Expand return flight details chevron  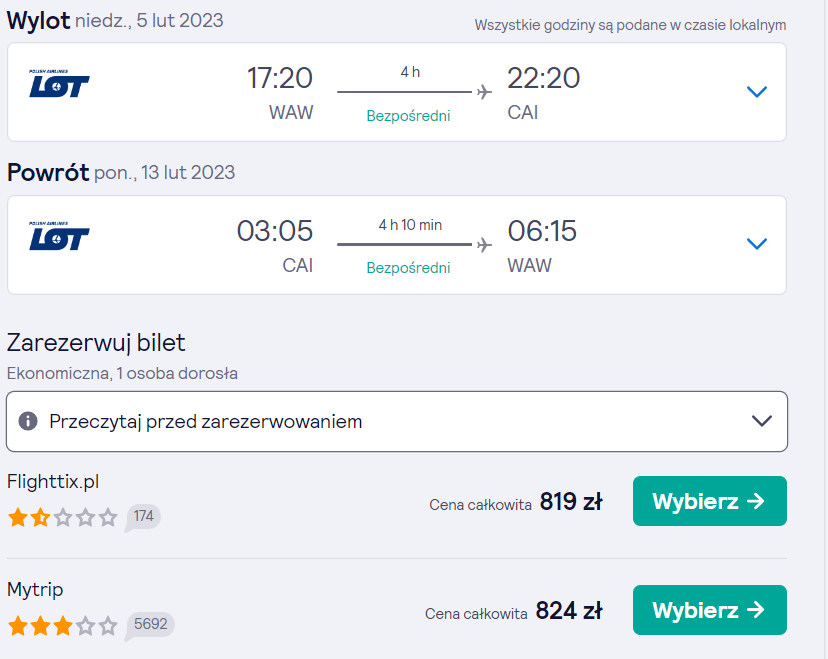click(757, 244)
